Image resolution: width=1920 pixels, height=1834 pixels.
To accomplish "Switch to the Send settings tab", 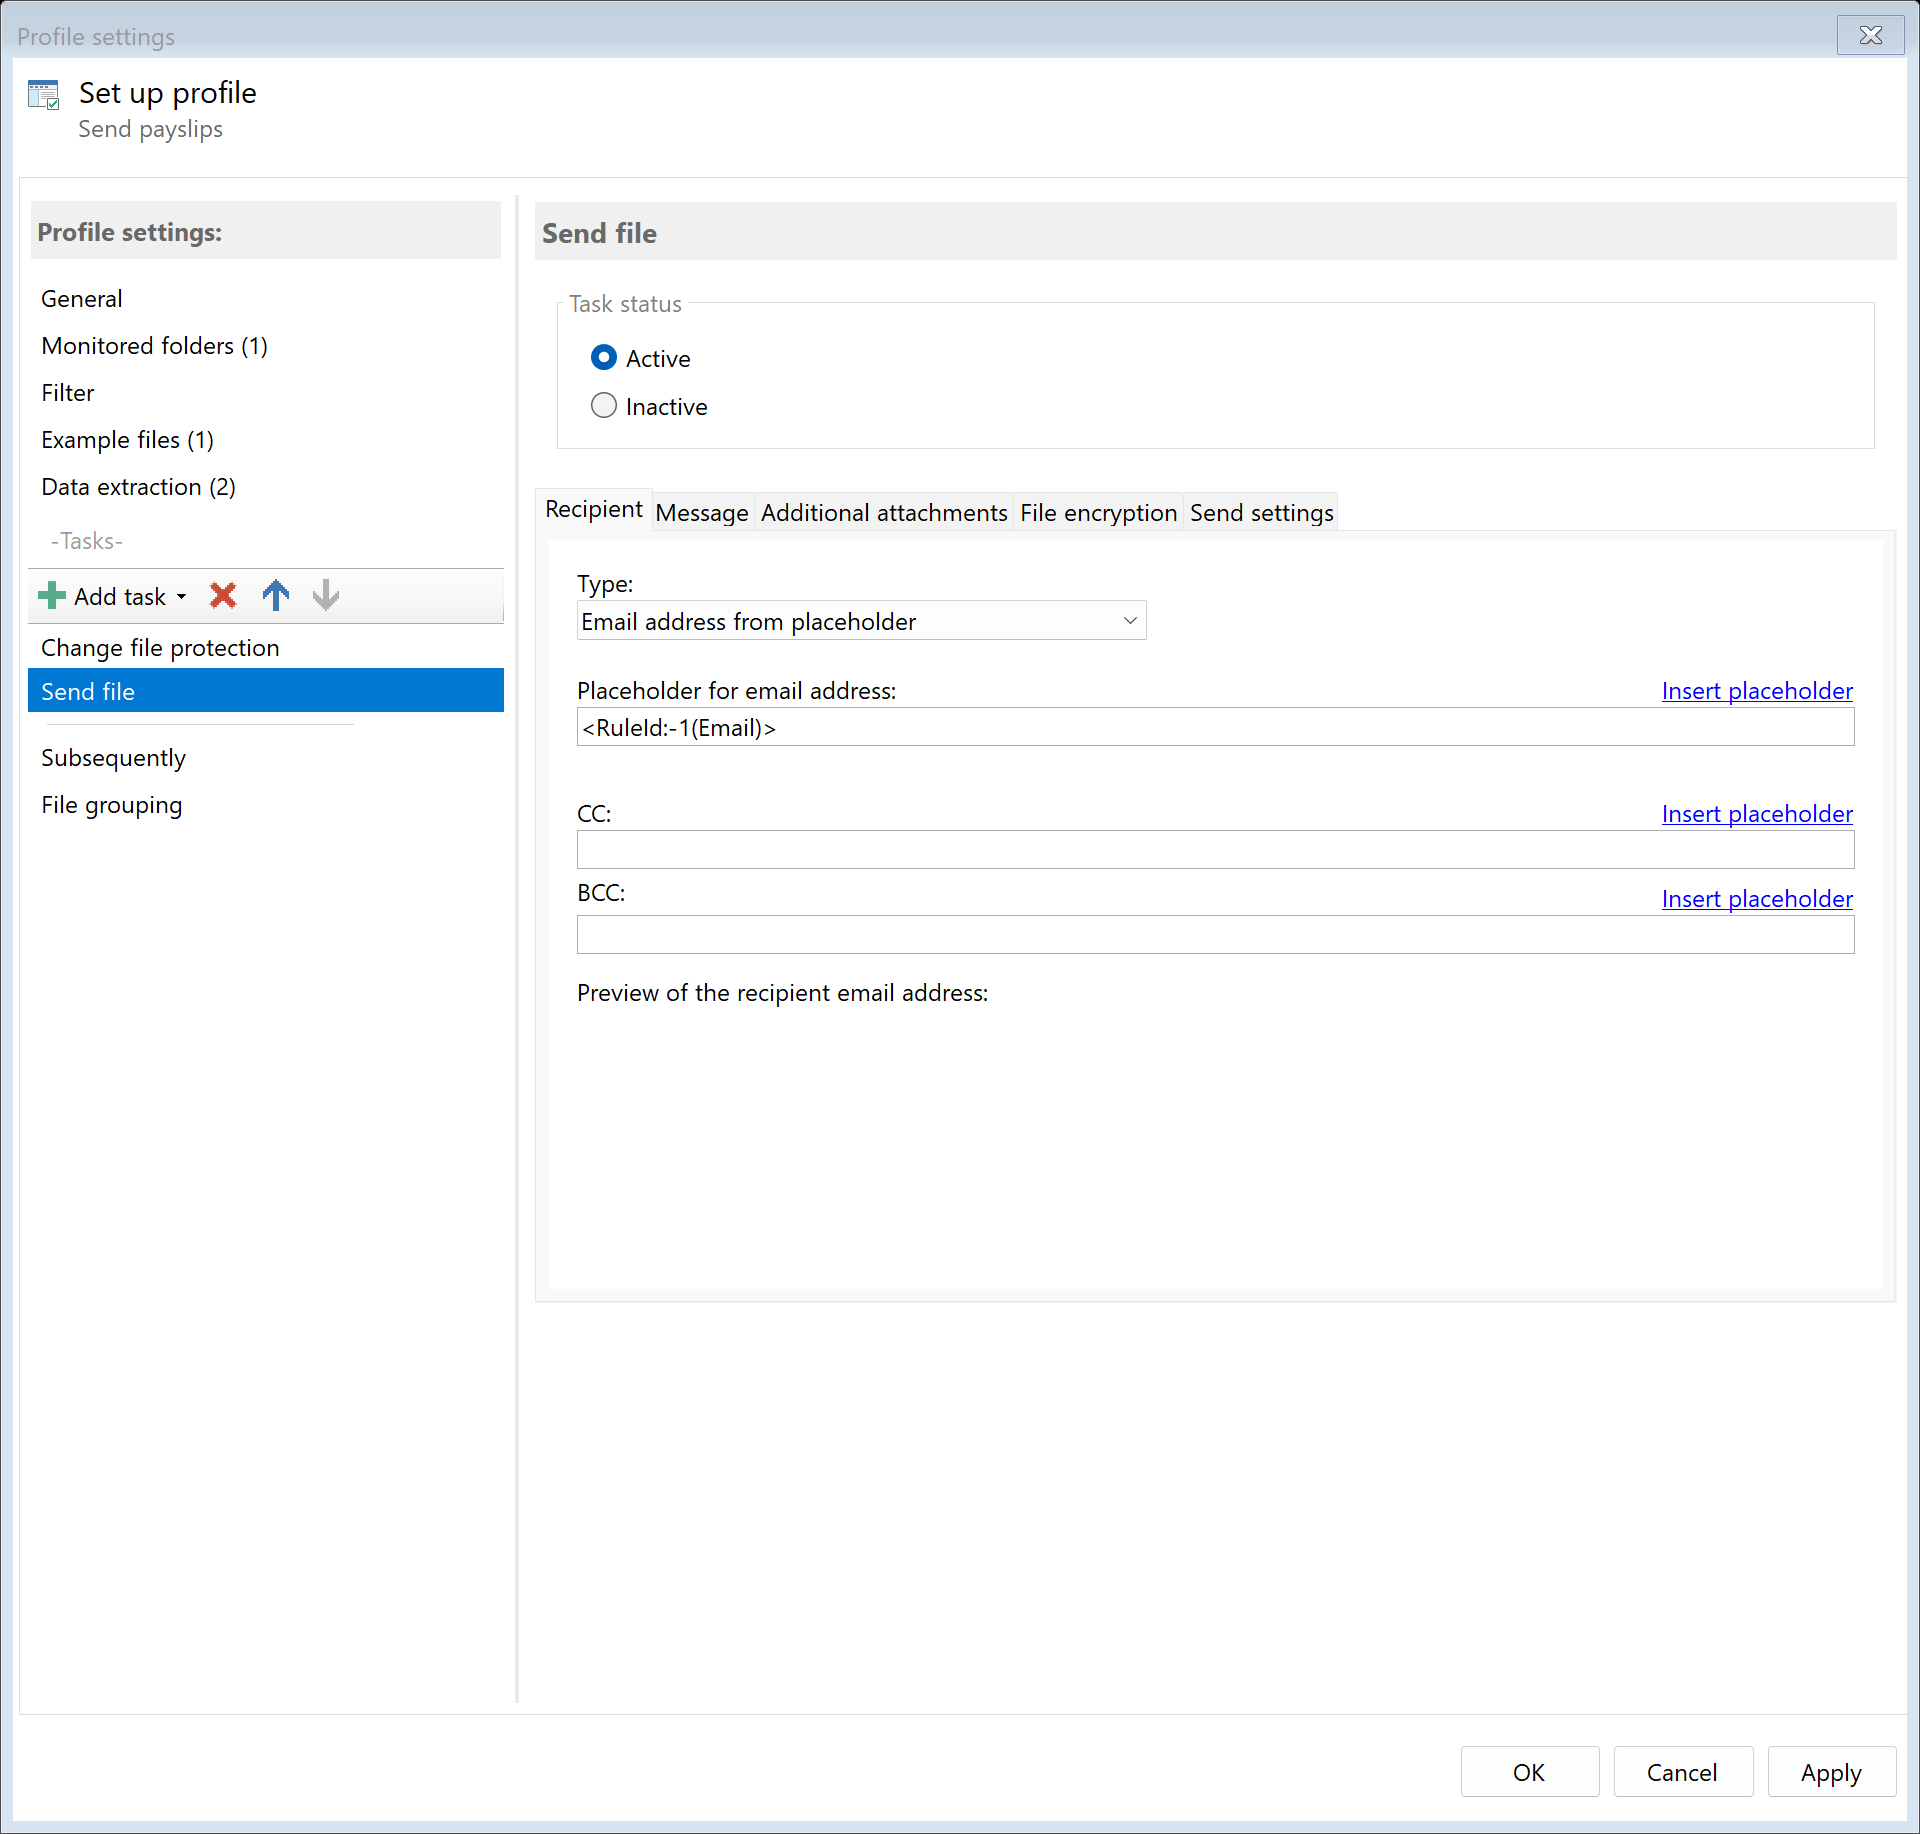I will point(1260,512).
